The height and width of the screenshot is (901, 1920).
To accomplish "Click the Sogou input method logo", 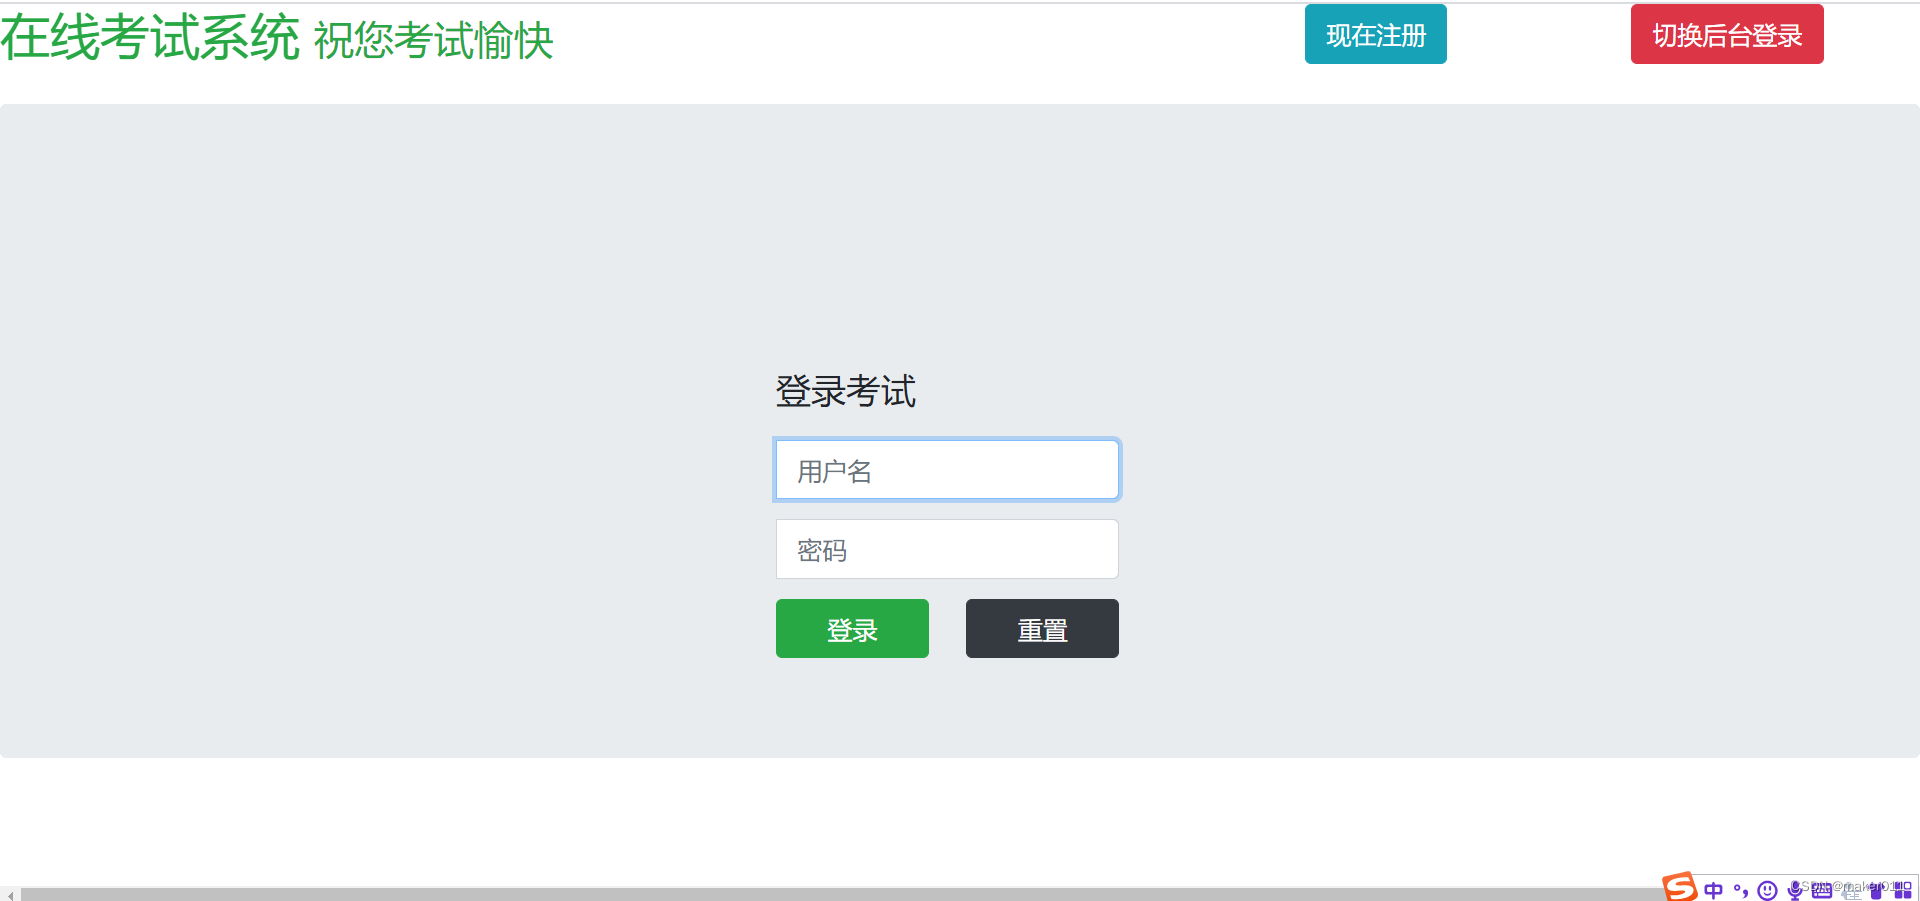I will click(x=1678, y=888).
